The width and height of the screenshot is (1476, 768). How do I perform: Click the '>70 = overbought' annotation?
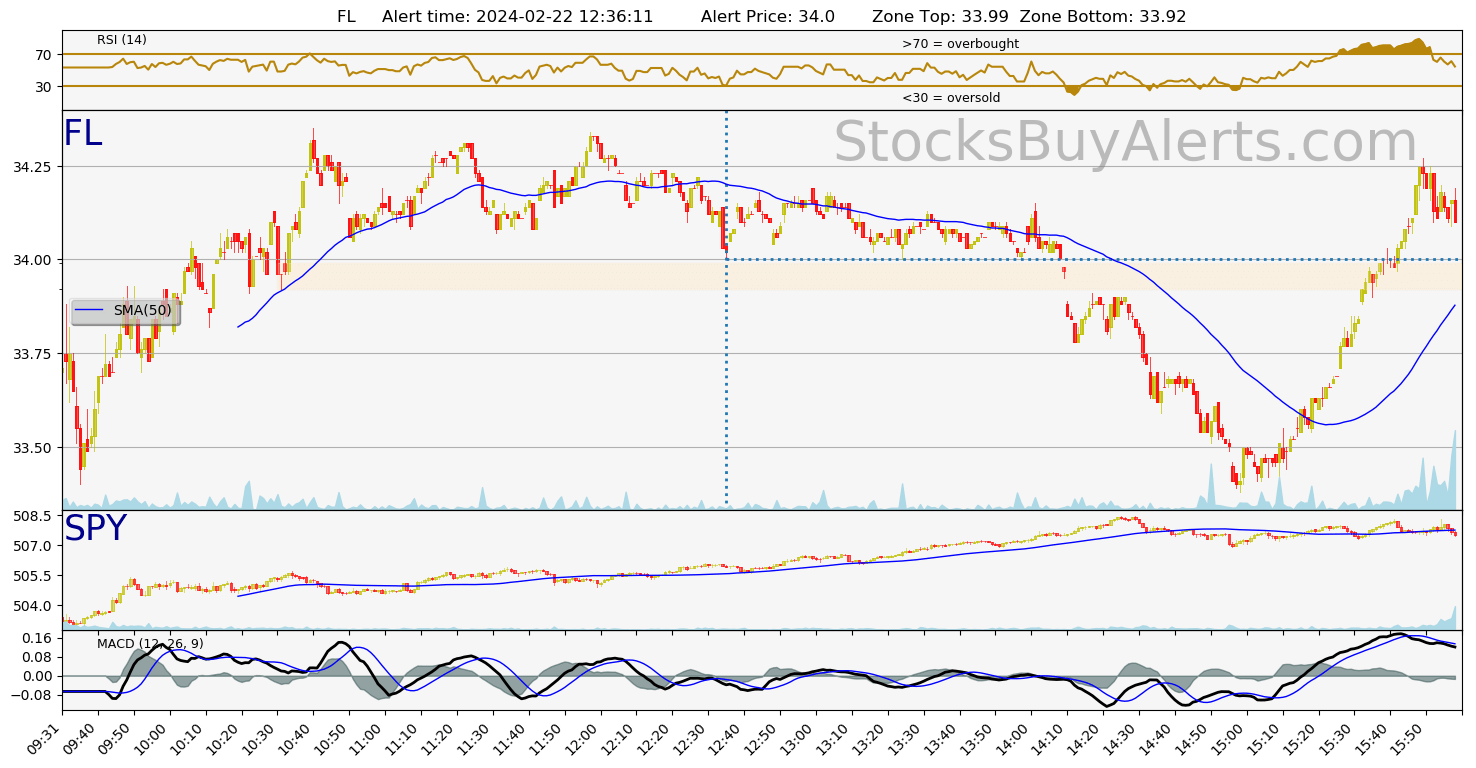pos(960,44)
